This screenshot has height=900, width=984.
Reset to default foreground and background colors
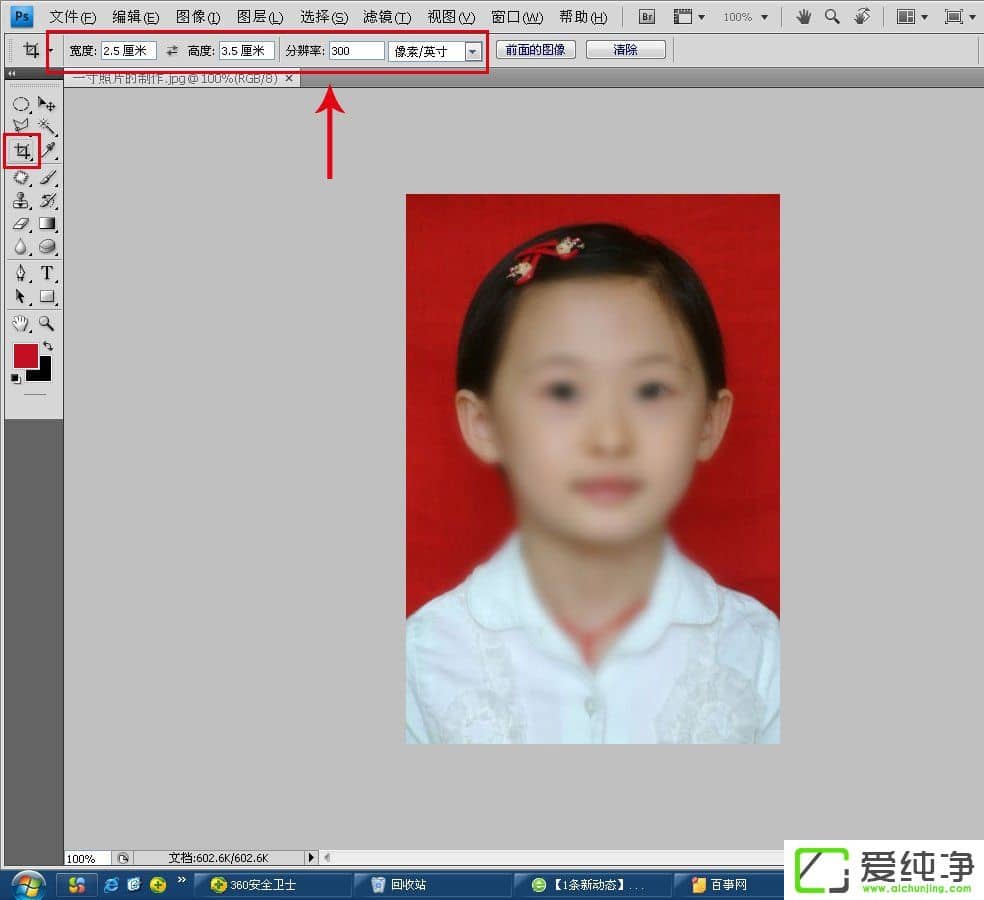(15, 379)
